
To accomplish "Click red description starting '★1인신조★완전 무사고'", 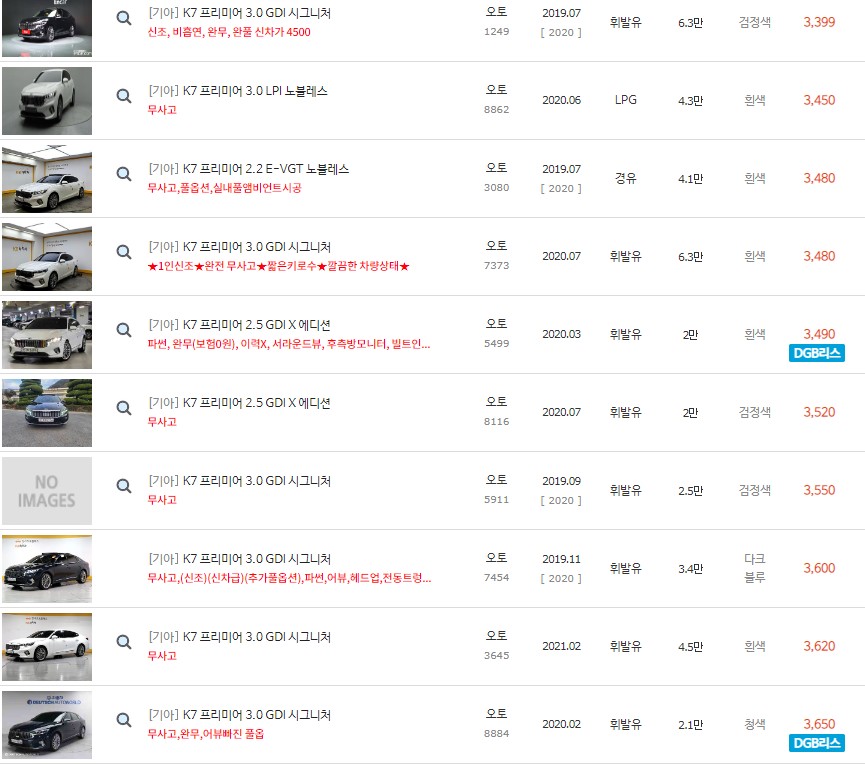I will tap(279, 266).
